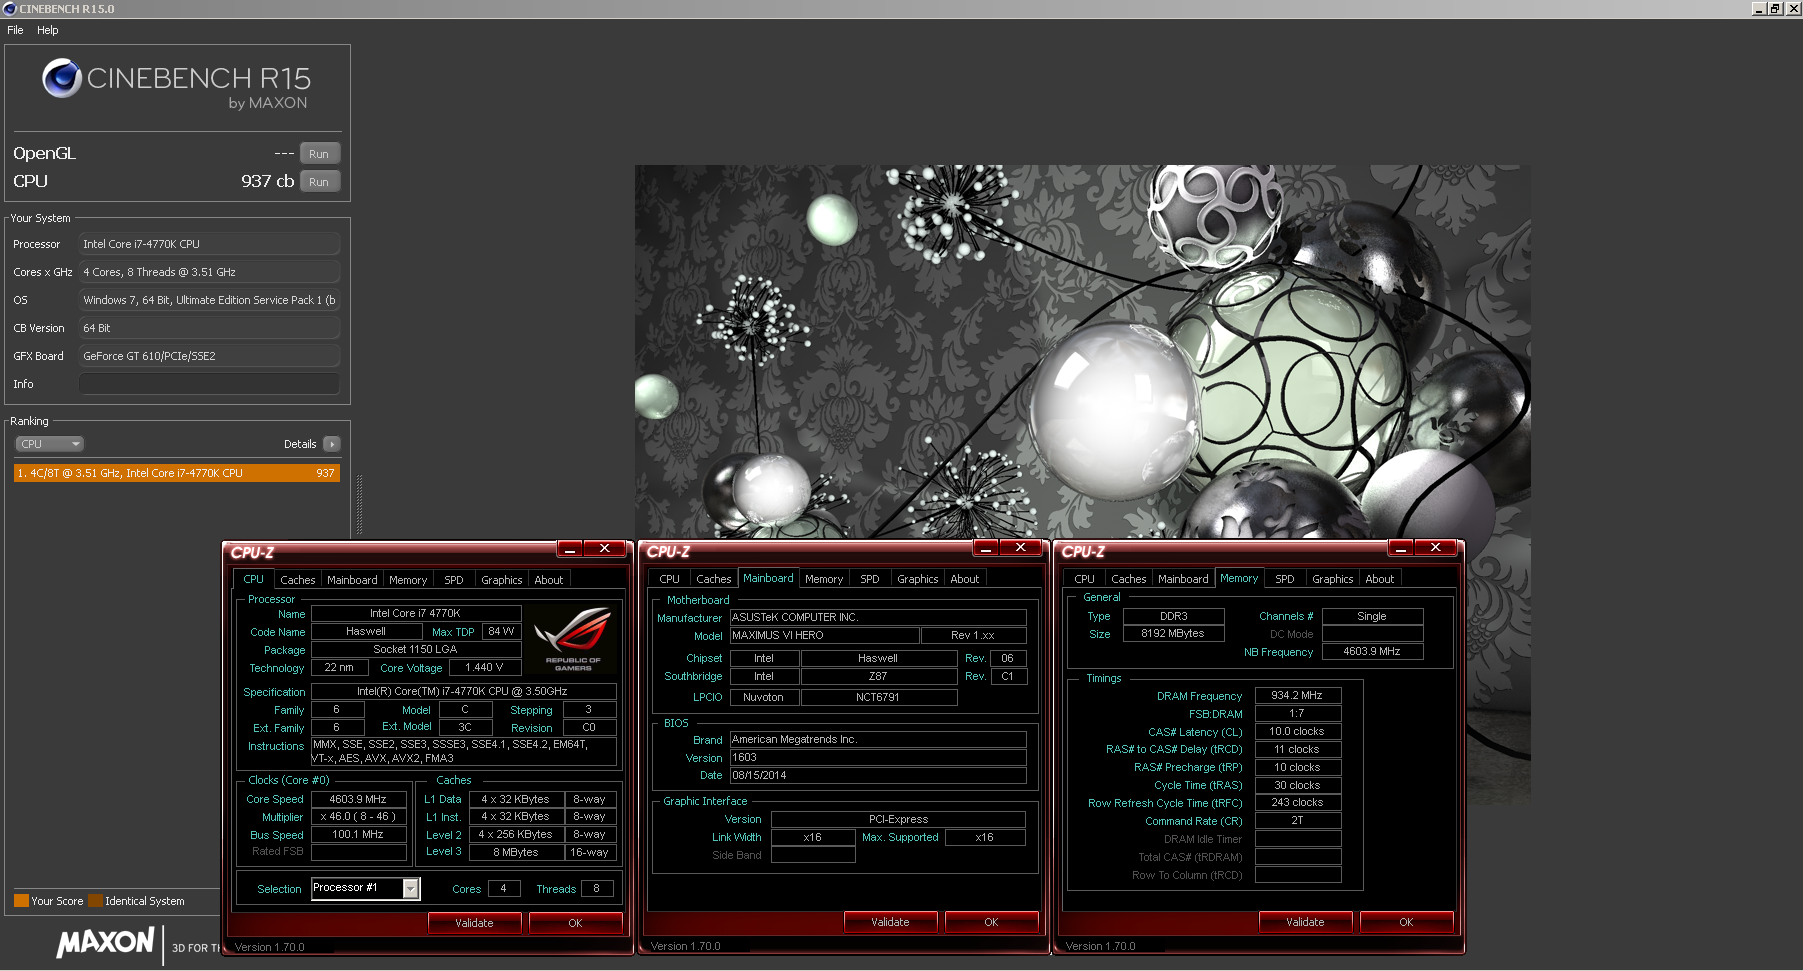The height and width of the screenshot is (971, 1803).
Task: Click the BIOS Version 1603 field
Action: (878, 758)
